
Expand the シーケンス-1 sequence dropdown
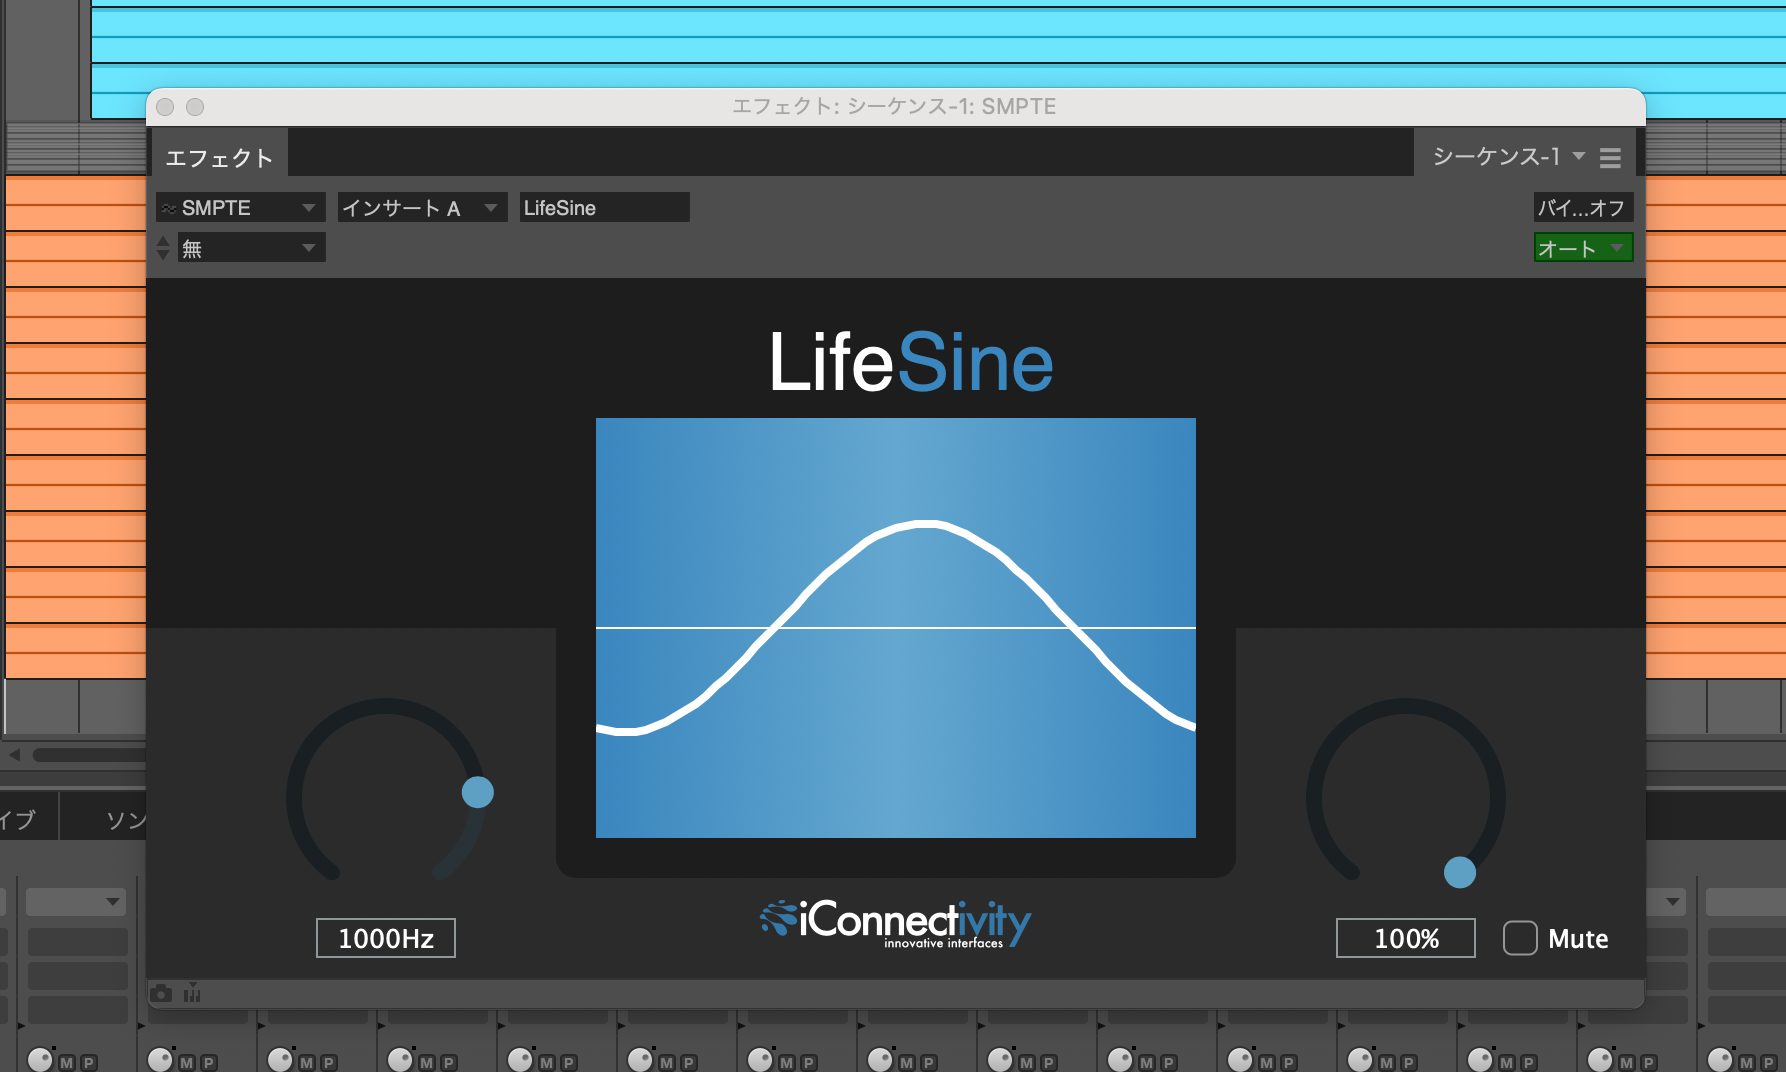pos(1508,156)
